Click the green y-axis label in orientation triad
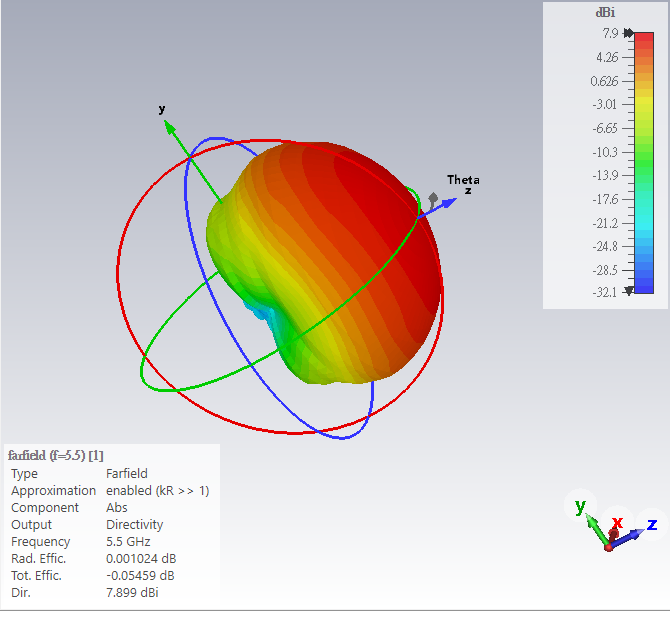 (579, 507)
